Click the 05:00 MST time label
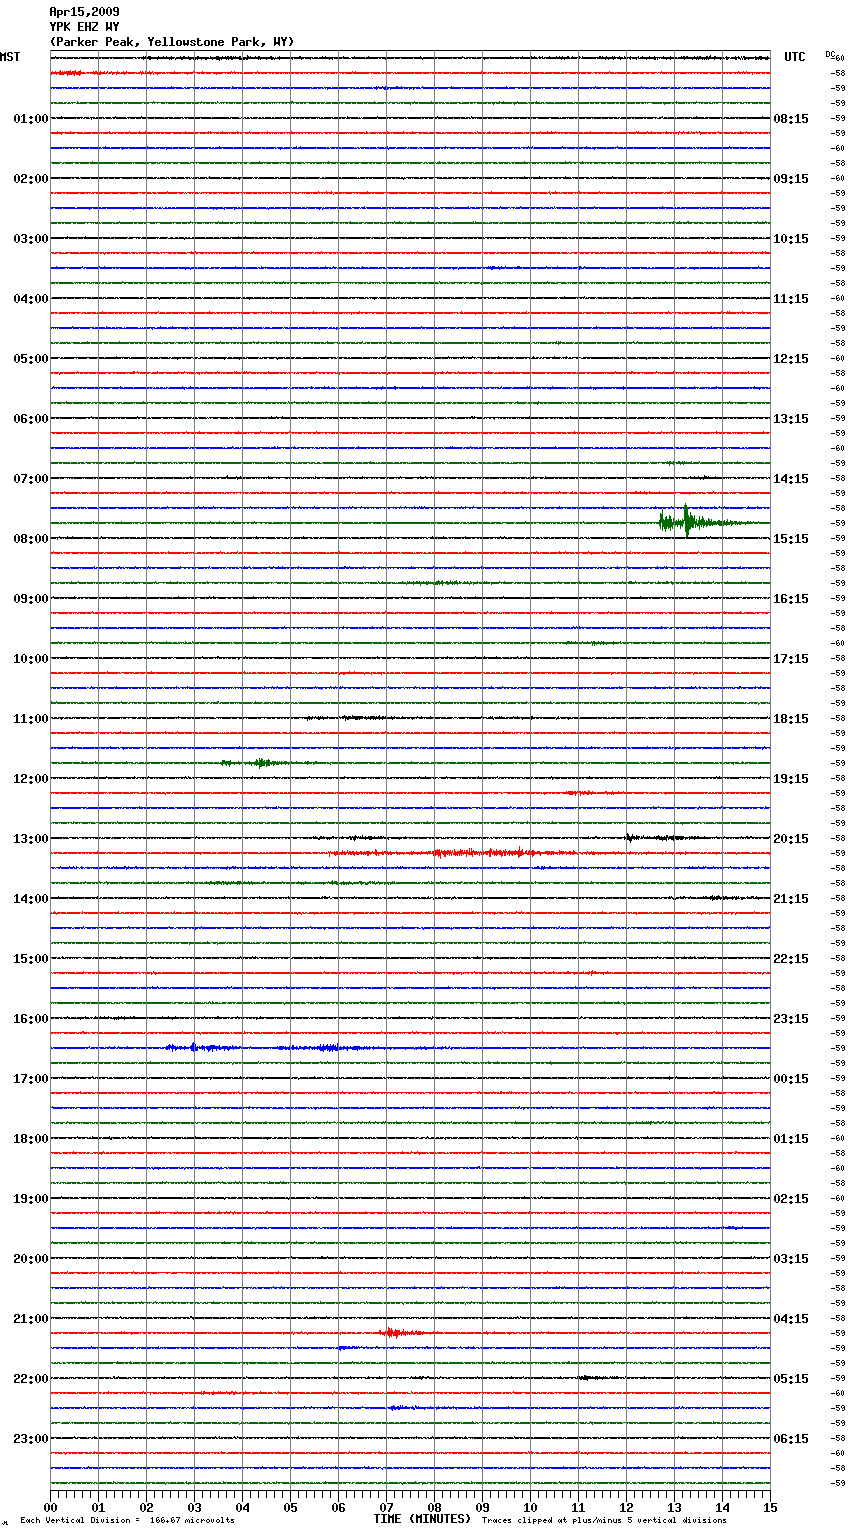This screenshot has width=850, height=1534. click(x=31, y=359)
